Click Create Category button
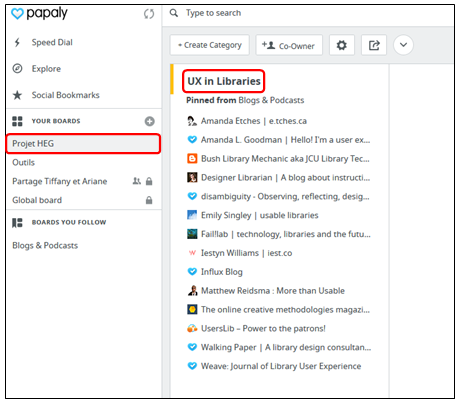The width and height of the screenshot is (460, 403). pyautogui.click(x=210, y=45)
